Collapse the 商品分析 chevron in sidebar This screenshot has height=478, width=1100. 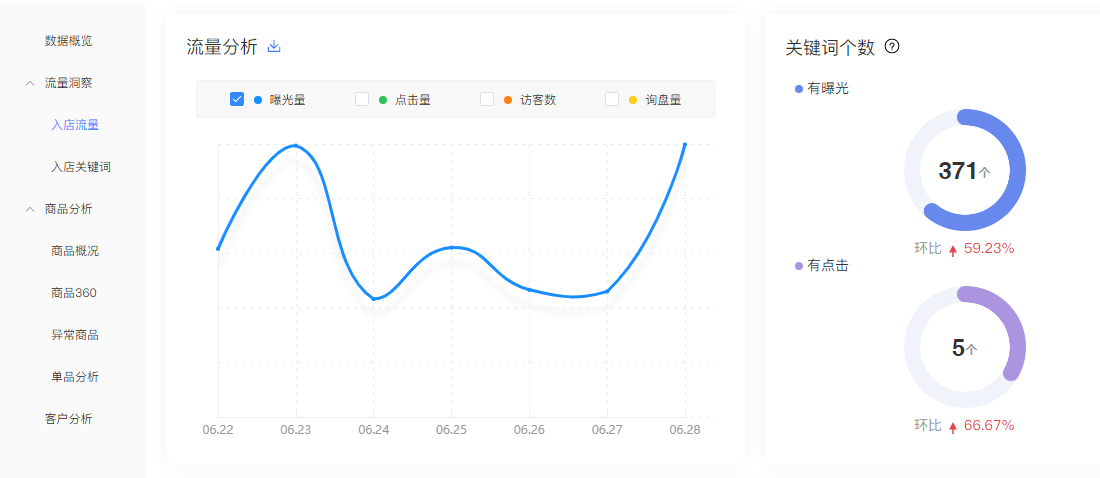(x=30, y=209)
